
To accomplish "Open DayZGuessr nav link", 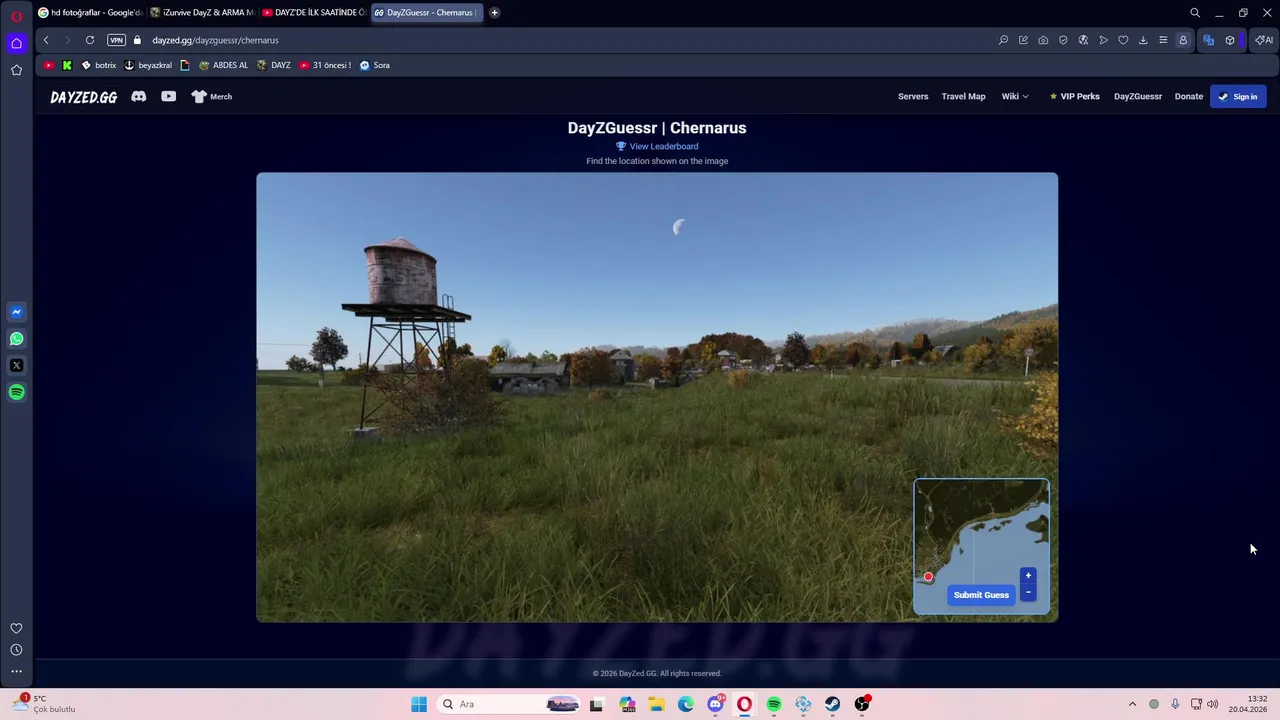I will pyautogui.click(x=1138, y=96).
